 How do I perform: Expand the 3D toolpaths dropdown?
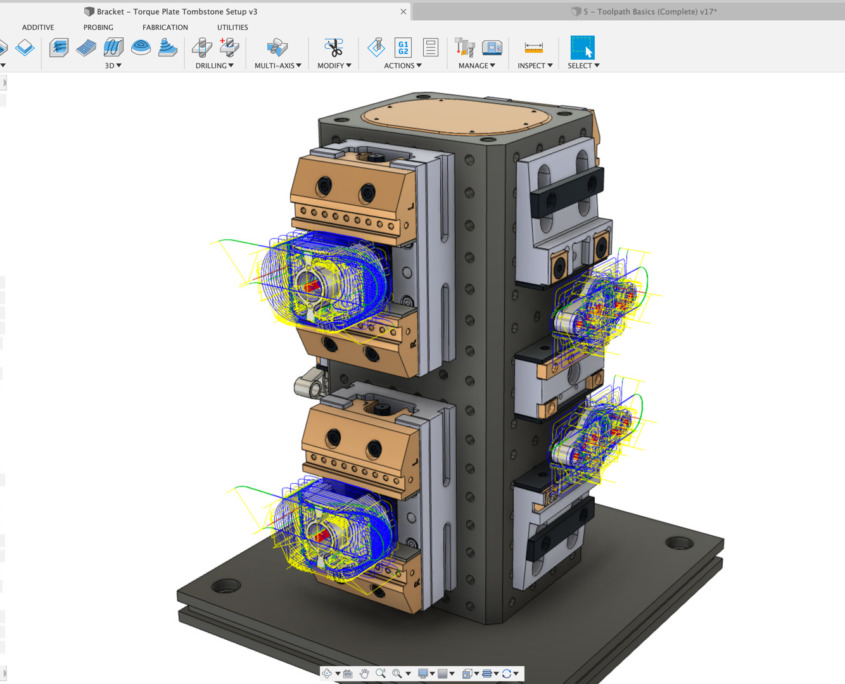[x=113, y=66]
